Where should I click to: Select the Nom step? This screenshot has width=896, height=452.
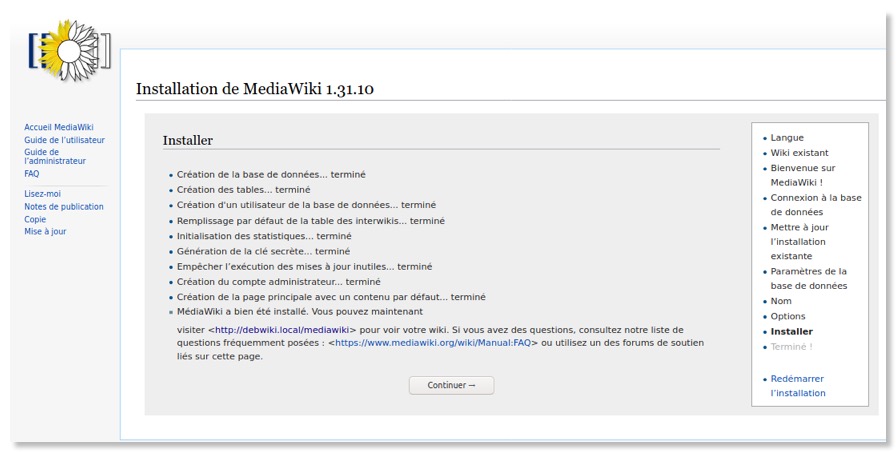pos(781,301)
